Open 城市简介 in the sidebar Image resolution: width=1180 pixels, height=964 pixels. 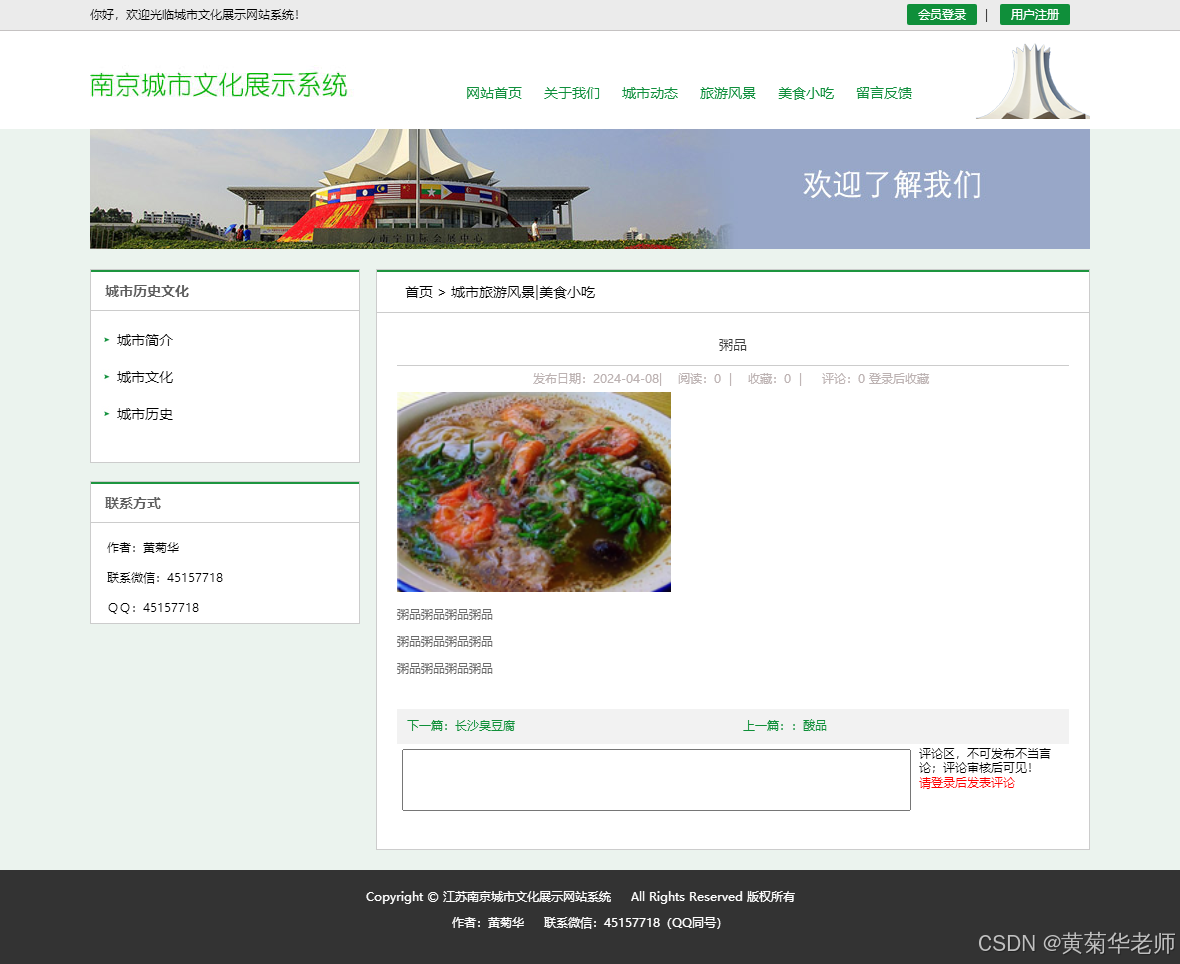pos(145,340)
